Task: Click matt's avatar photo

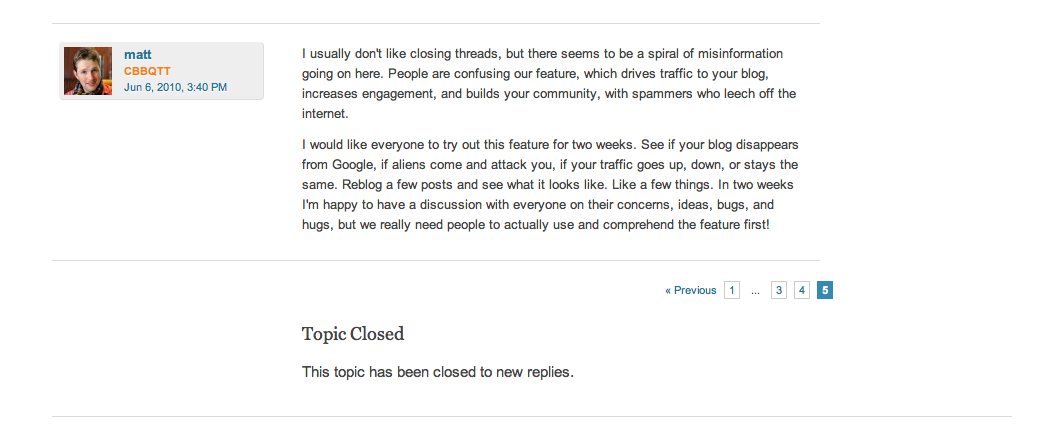Action: (88, 71)
